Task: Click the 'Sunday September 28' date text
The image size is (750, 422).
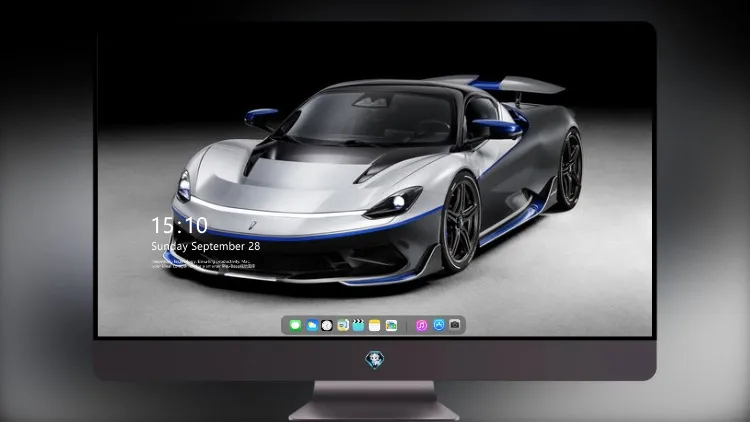Action: 206,246
